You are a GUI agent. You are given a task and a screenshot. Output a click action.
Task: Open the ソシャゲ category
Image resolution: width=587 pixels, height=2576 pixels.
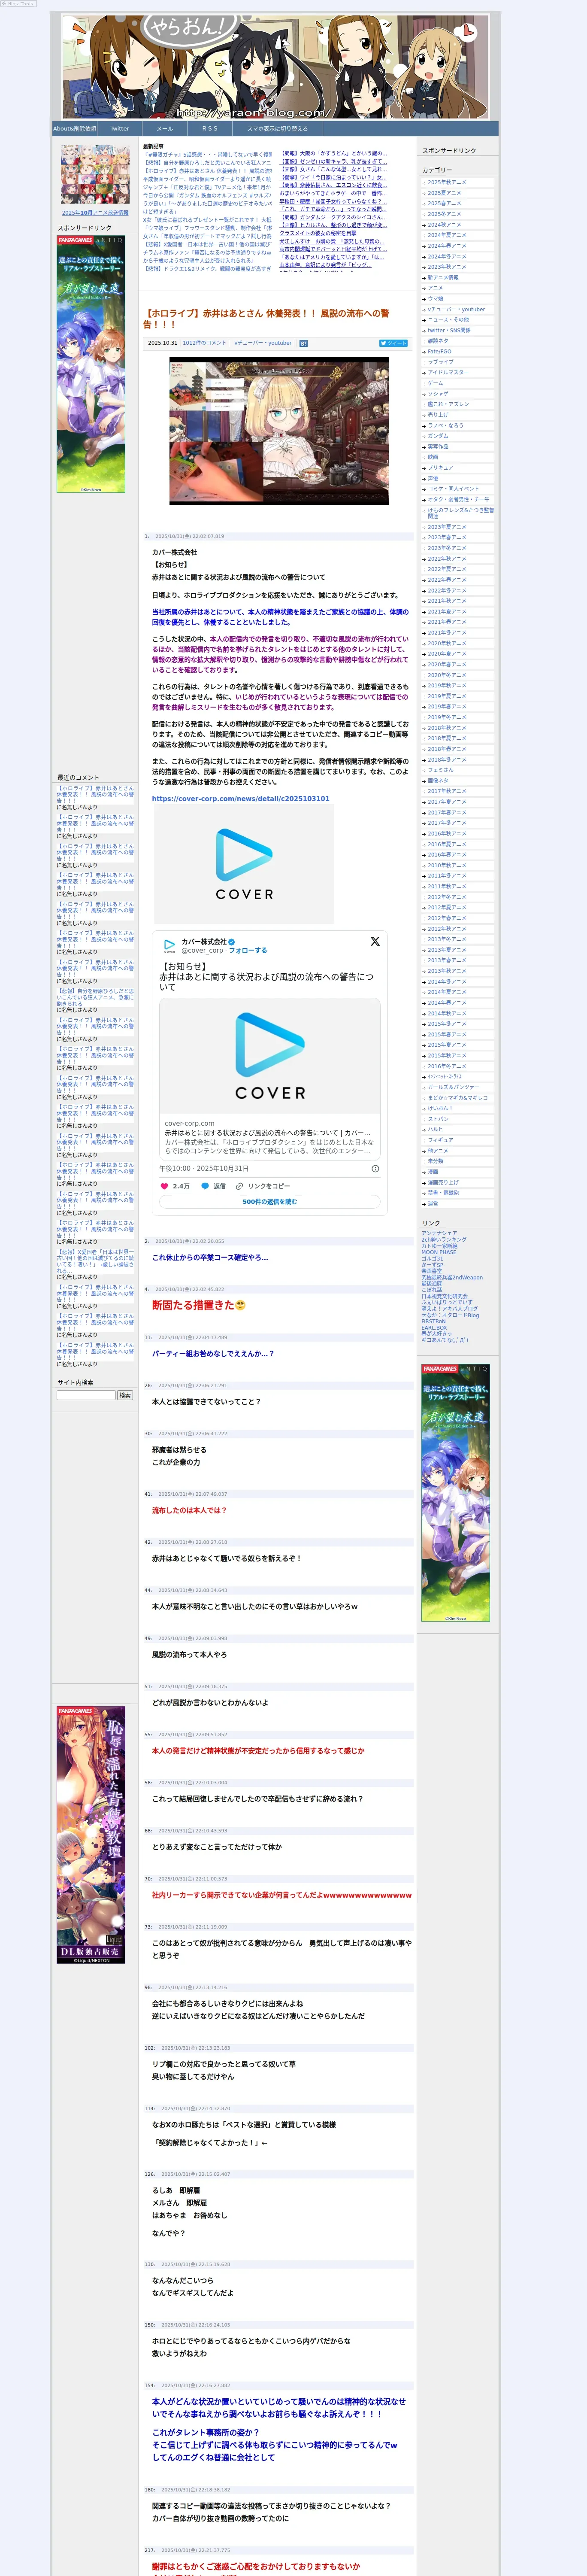tap(438, 394)
